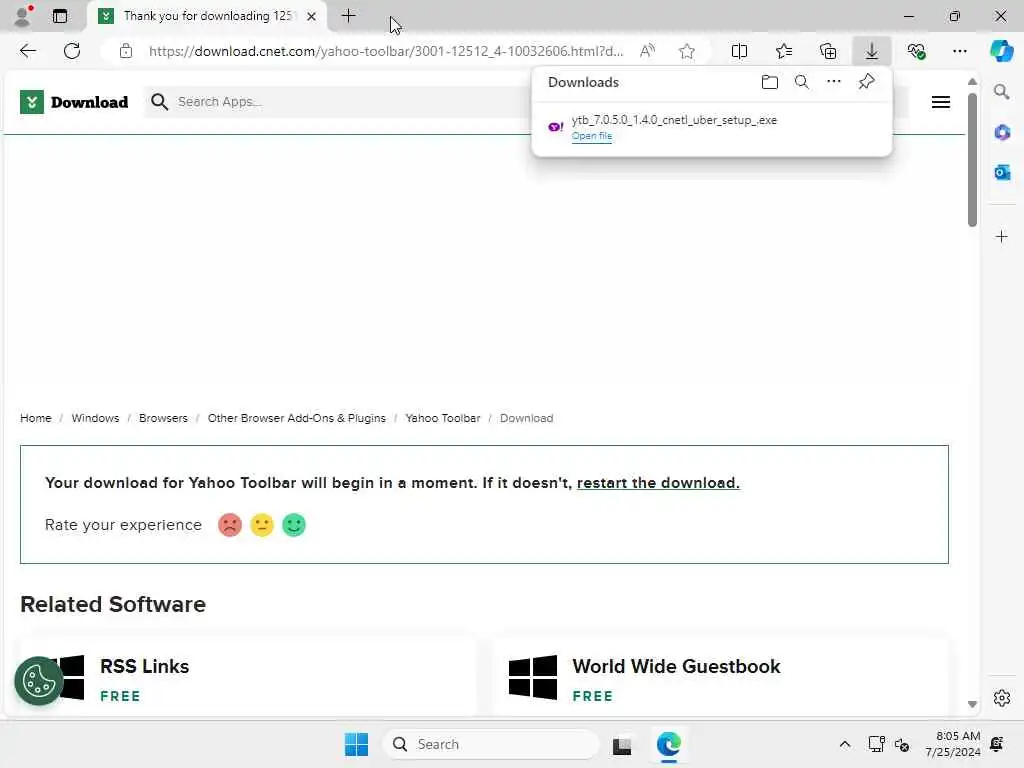Open the tab actions menu icon
The width and height of the screenshot is (1024, 768).
point(60,16)
